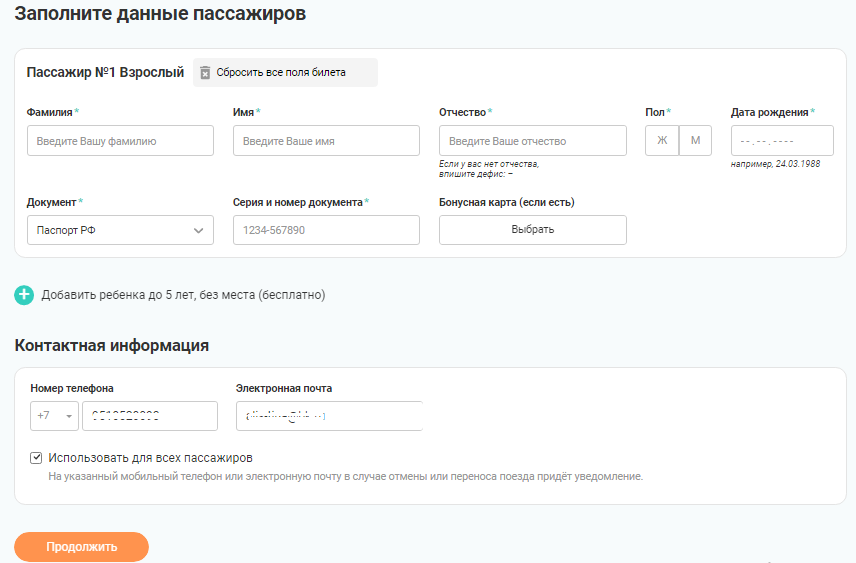The width and height of the screenshot is (856, 563).
Task: Click Выбрать for bonus card
Action: click(532, 230)
